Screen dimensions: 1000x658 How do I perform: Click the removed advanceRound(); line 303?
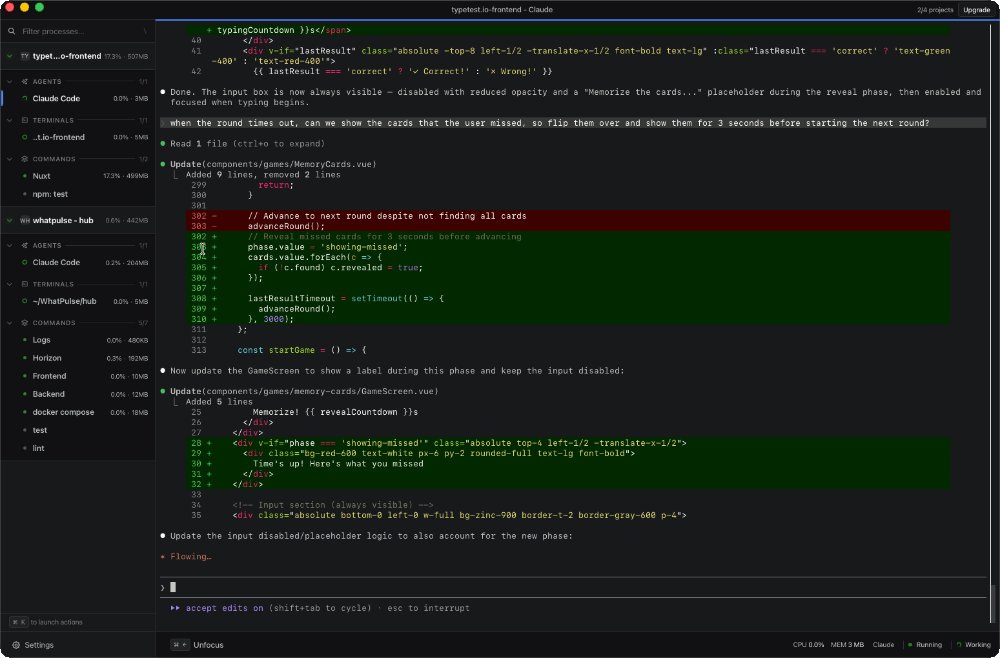click(568, 226)
